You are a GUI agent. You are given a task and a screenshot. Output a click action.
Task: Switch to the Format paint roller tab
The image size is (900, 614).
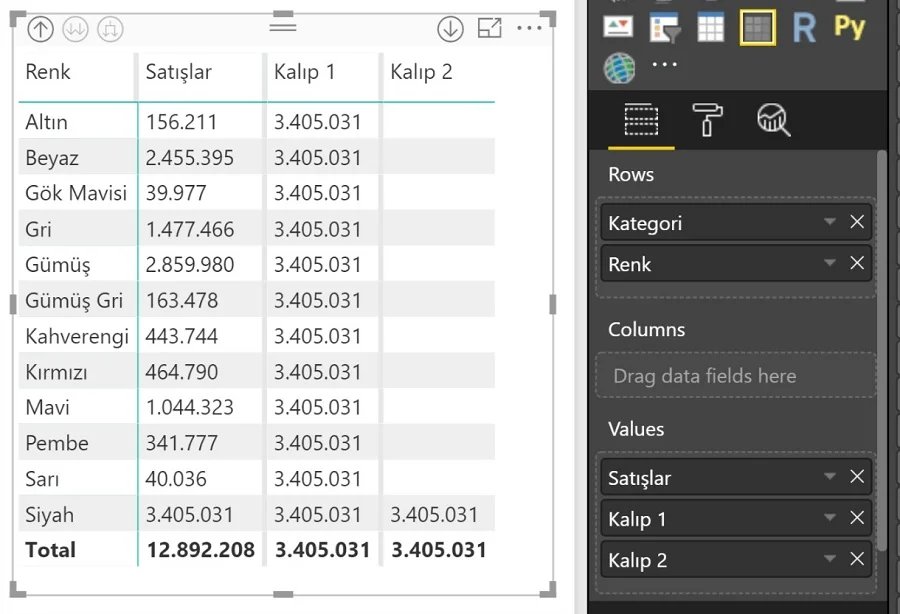(x=707, y=120)
